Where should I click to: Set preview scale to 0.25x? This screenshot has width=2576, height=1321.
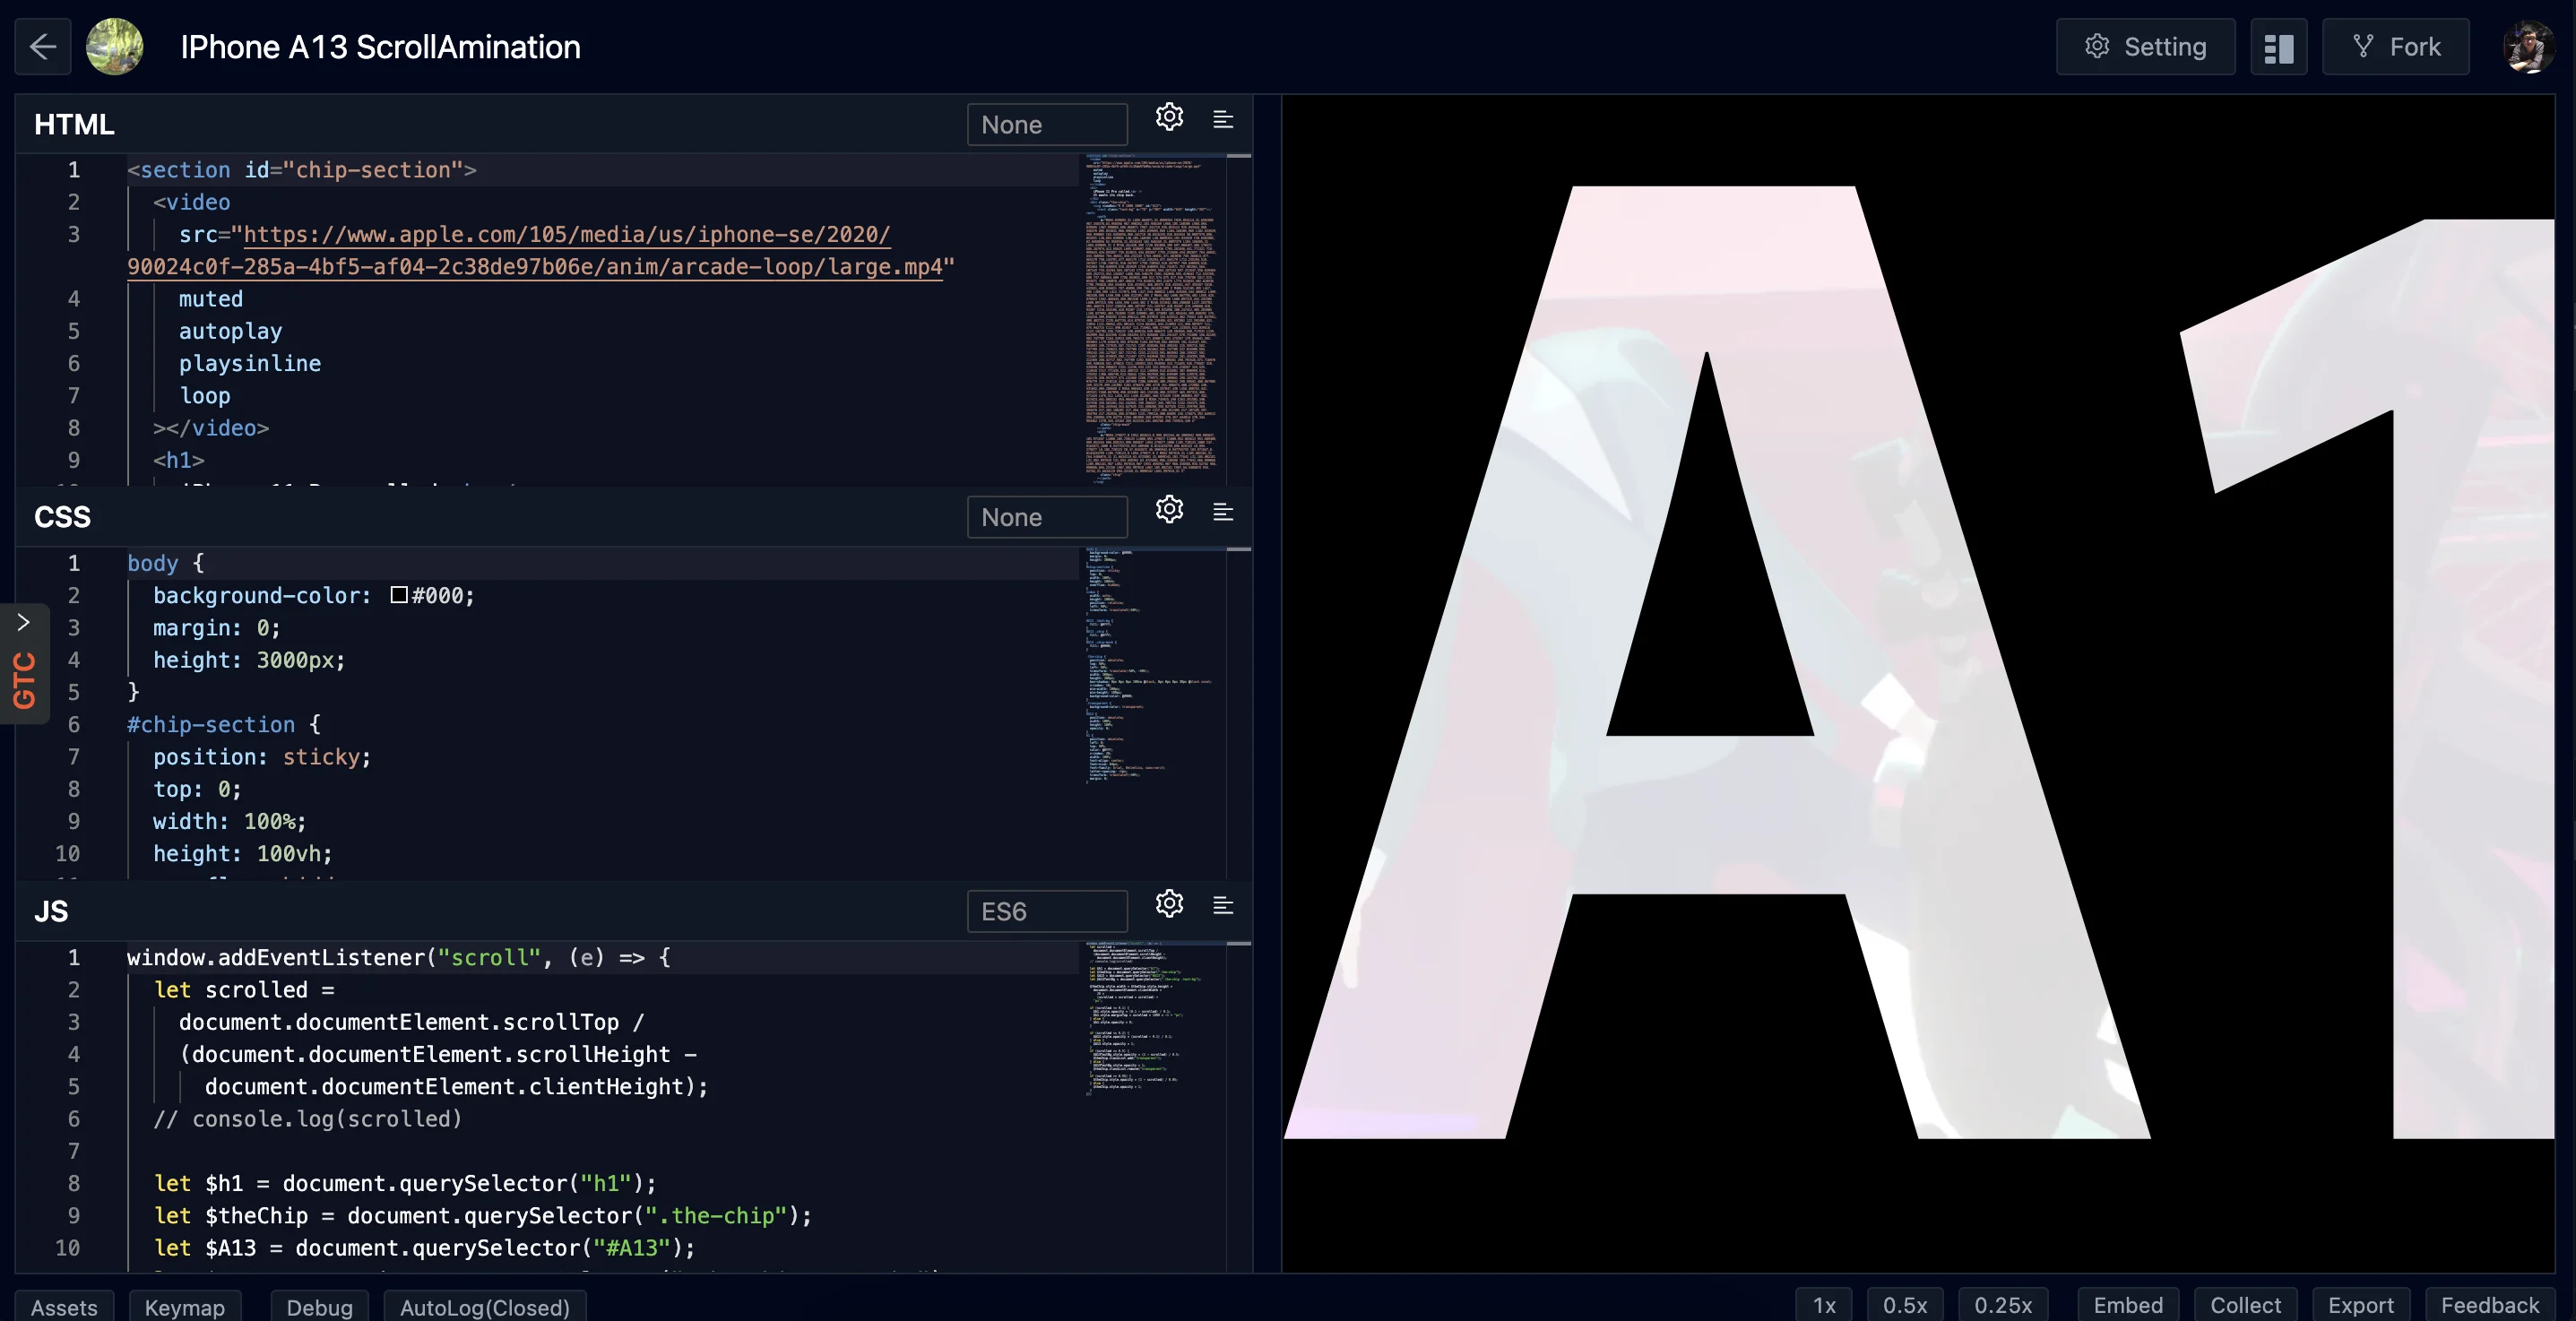[x=2003, y=1305]
